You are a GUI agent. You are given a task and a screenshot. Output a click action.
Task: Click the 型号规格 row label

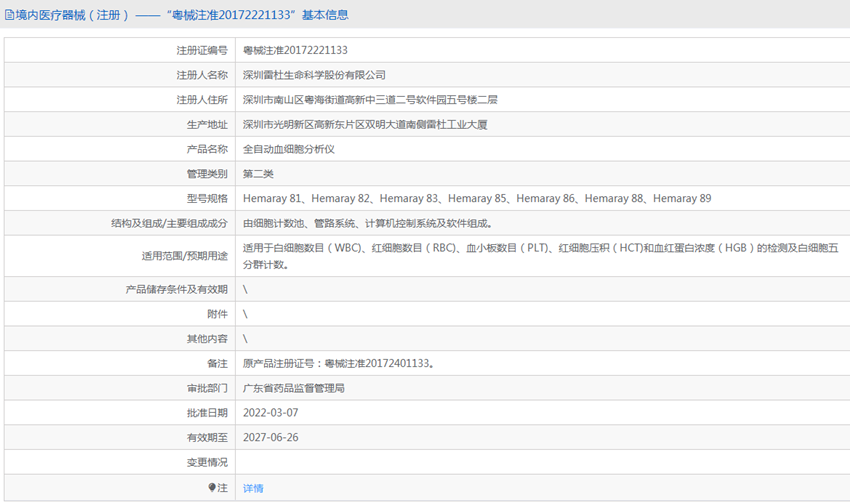pyautogui.click(x=207, y=199)
